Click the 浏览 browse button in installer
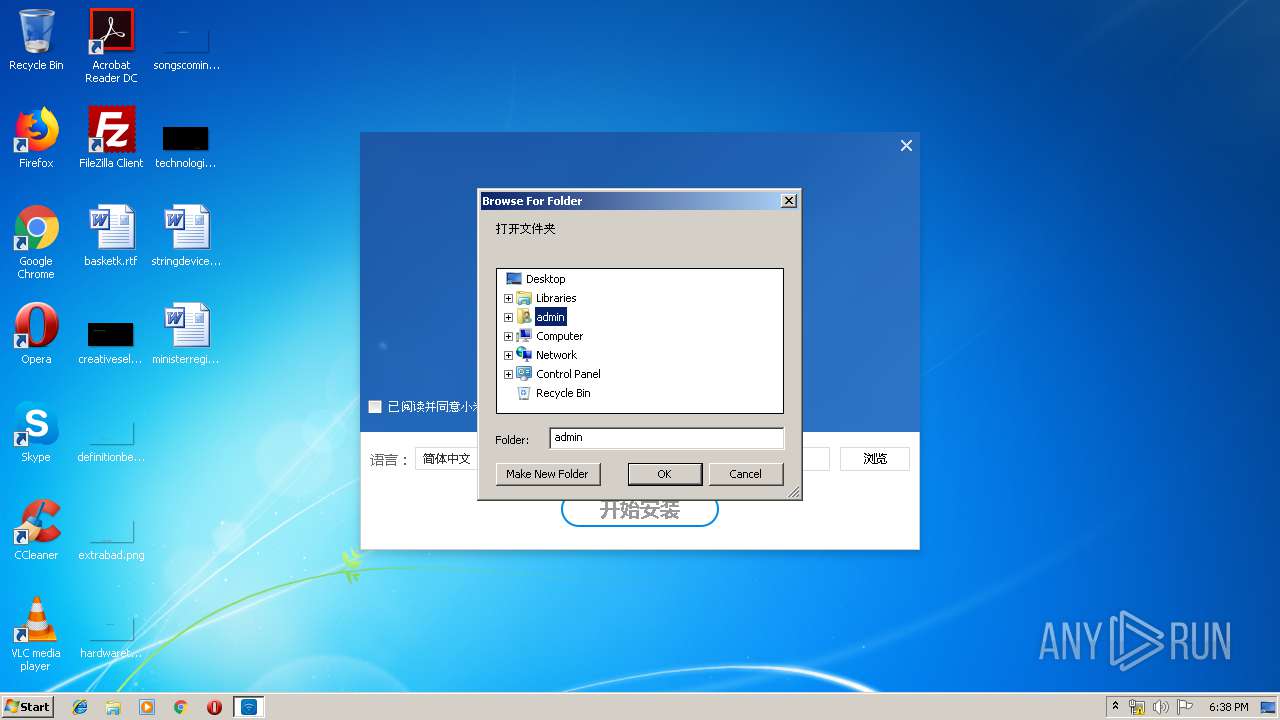 click(875, 459)
